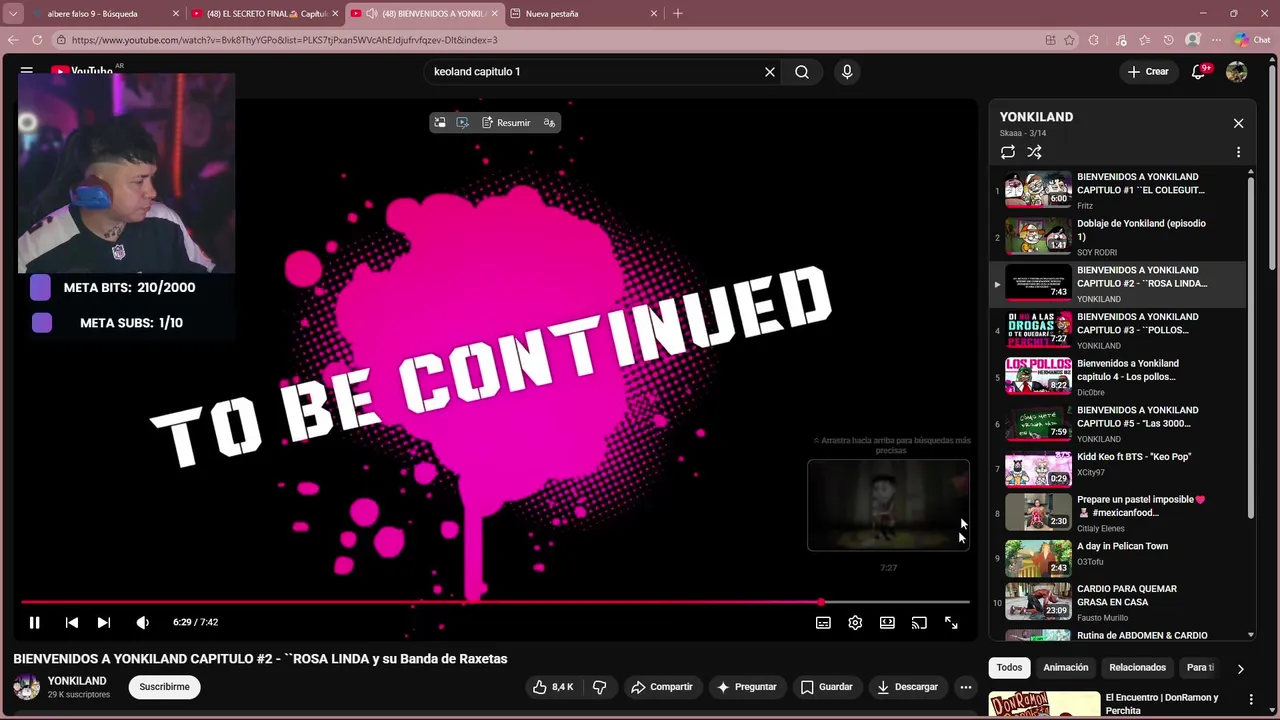
Task: Start voice search with microphone
Action: (x=847, y=72)
